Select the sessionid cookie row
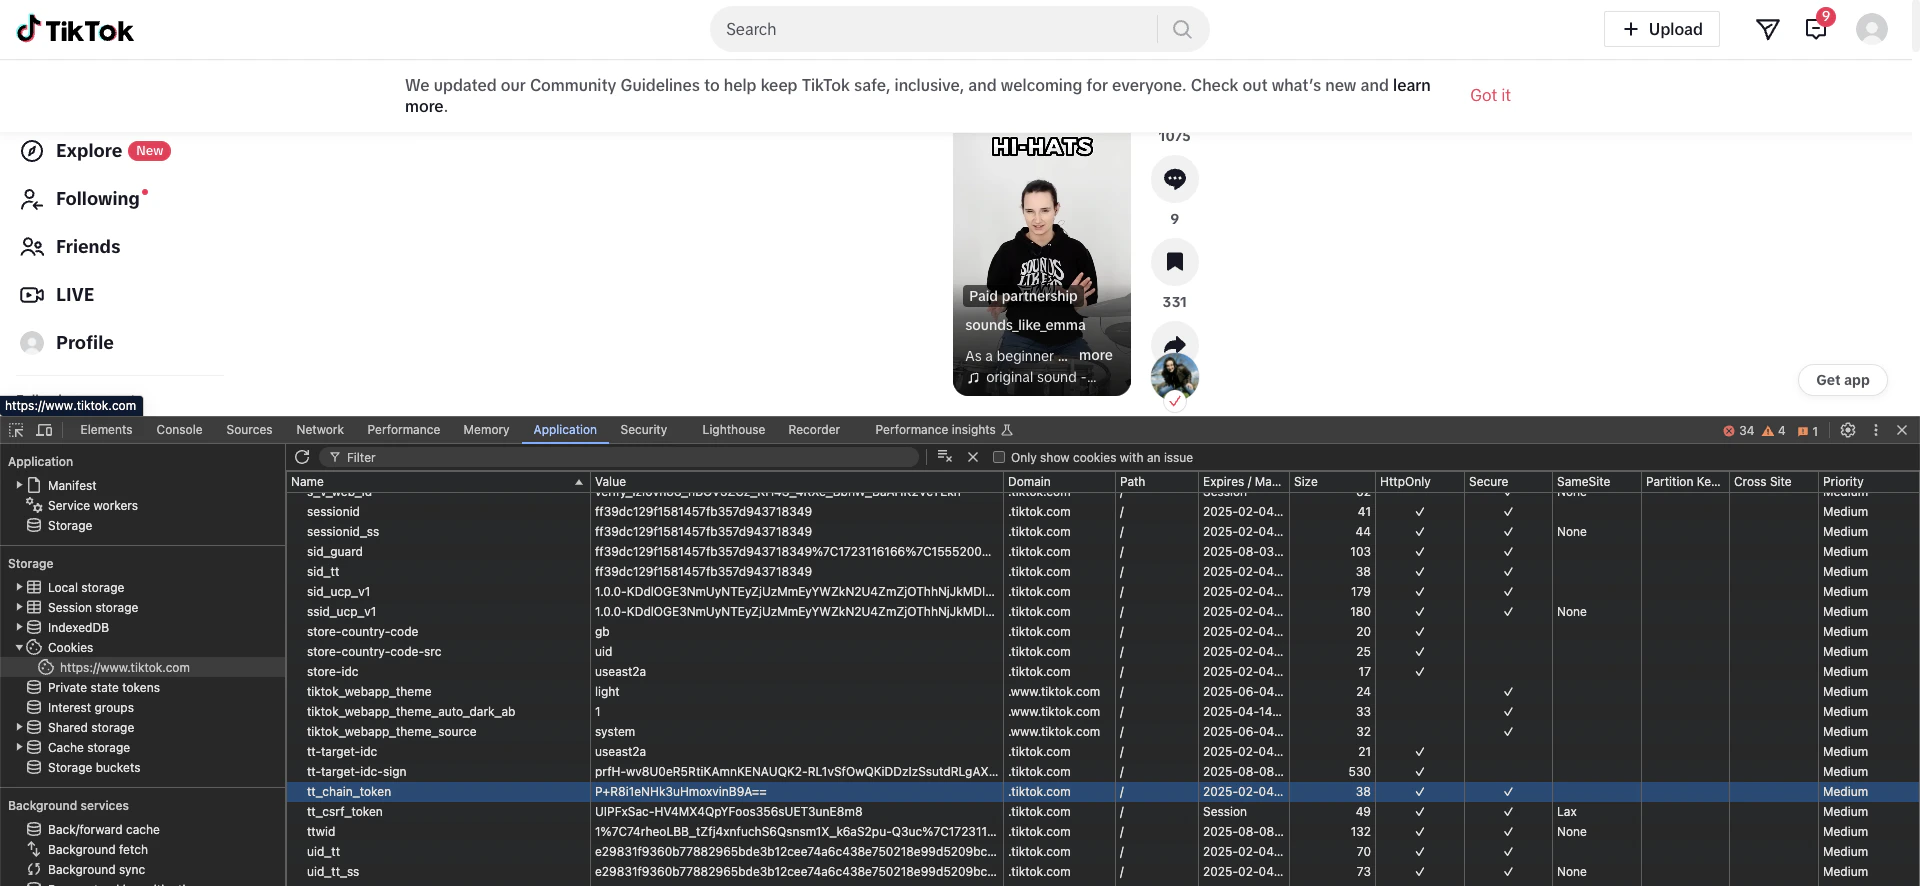This screenshot has height=886, width=1920. coord(1103,512)
